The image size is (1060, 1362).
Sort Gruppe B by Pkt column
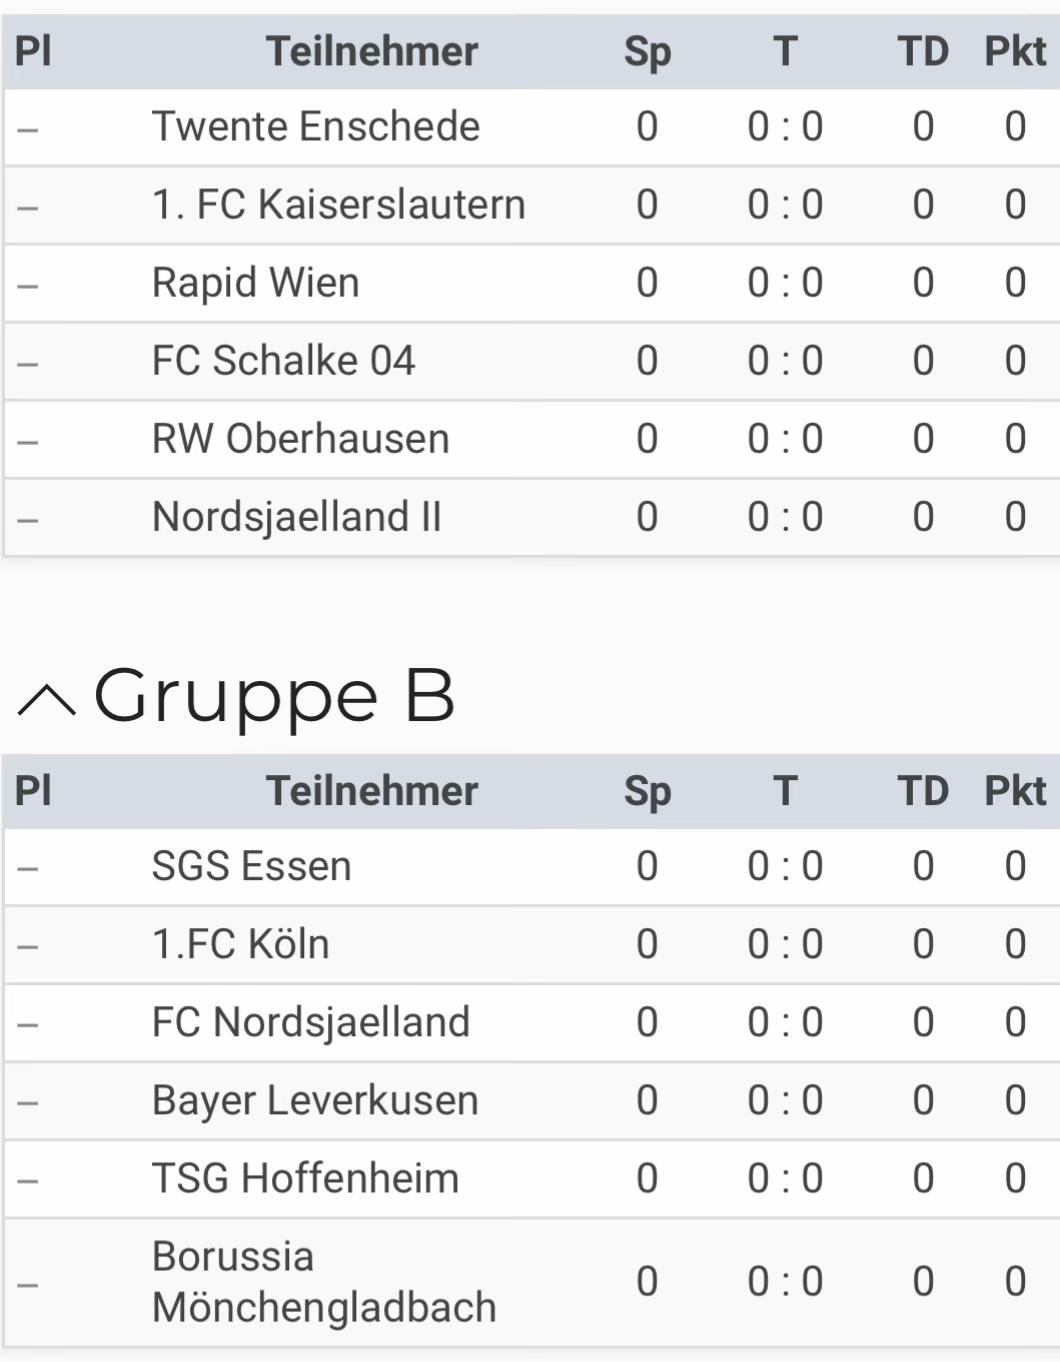click(1015, 791)
